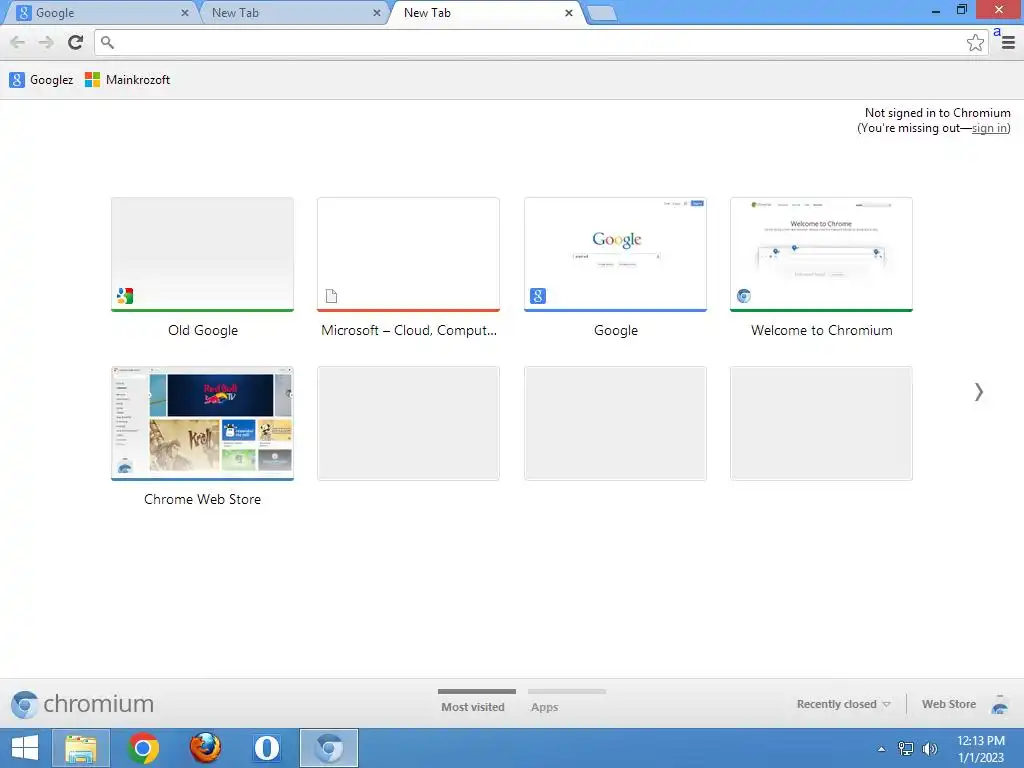The height and width of the screenshot is (768, 1024).
Task: Open the Googlez bookmark
Action: coord(41,80)
